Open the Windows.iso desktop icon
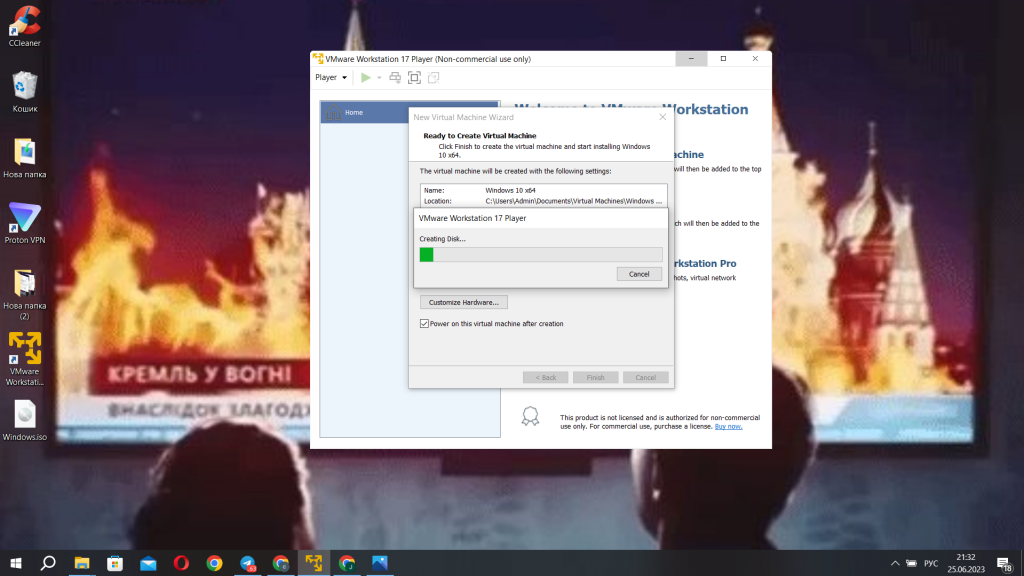This screenshot has height=576, width=1024. click(23, 415)
